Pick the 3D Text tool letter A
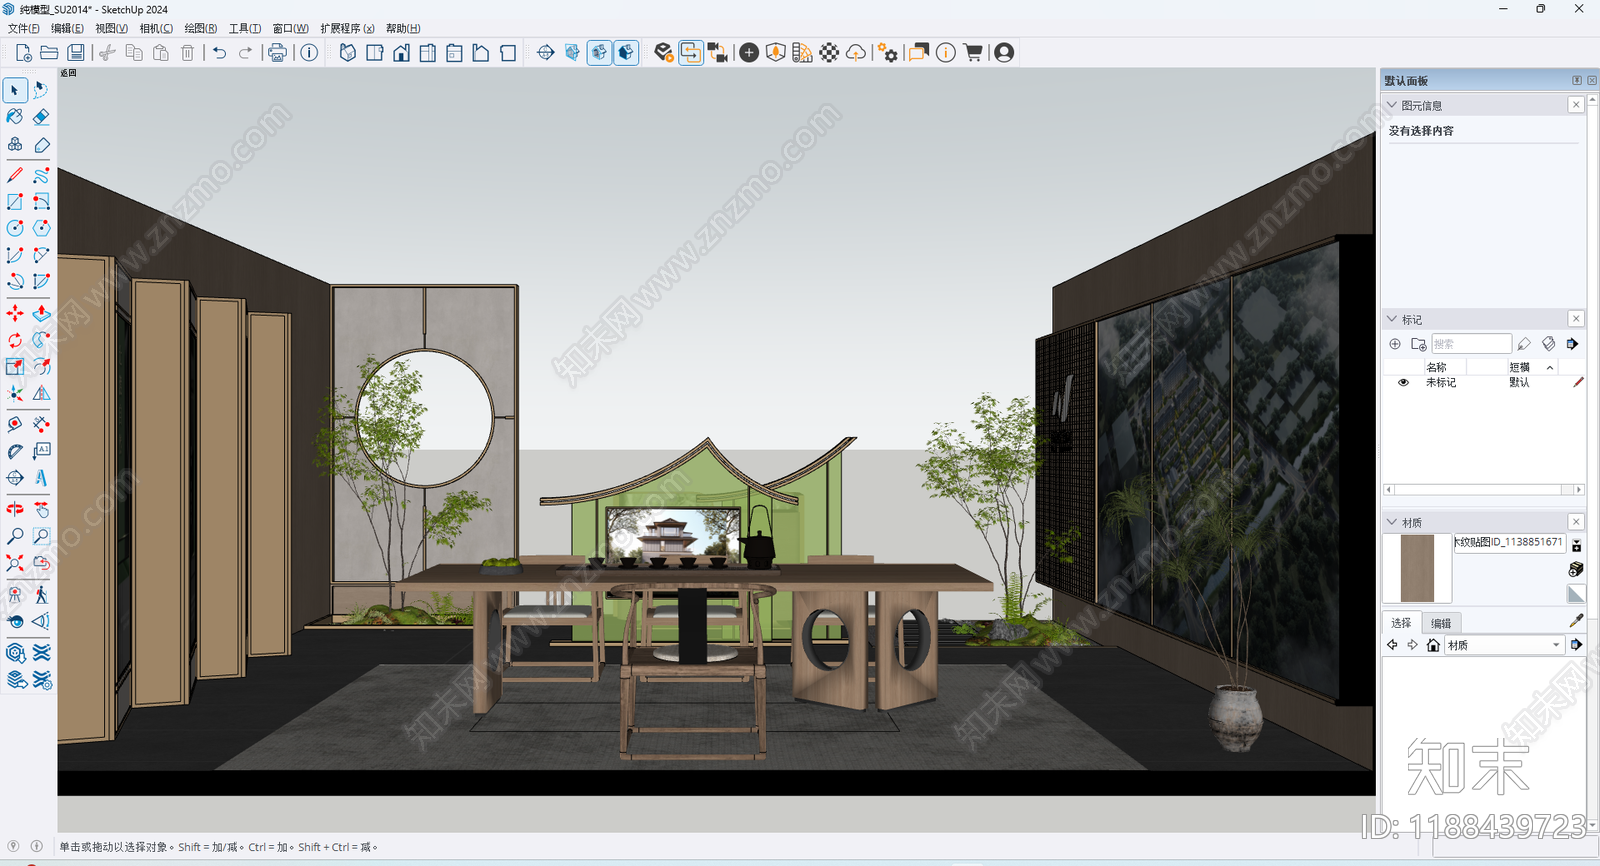This screenshot has width=1600, height=866. tap(41, 478)
